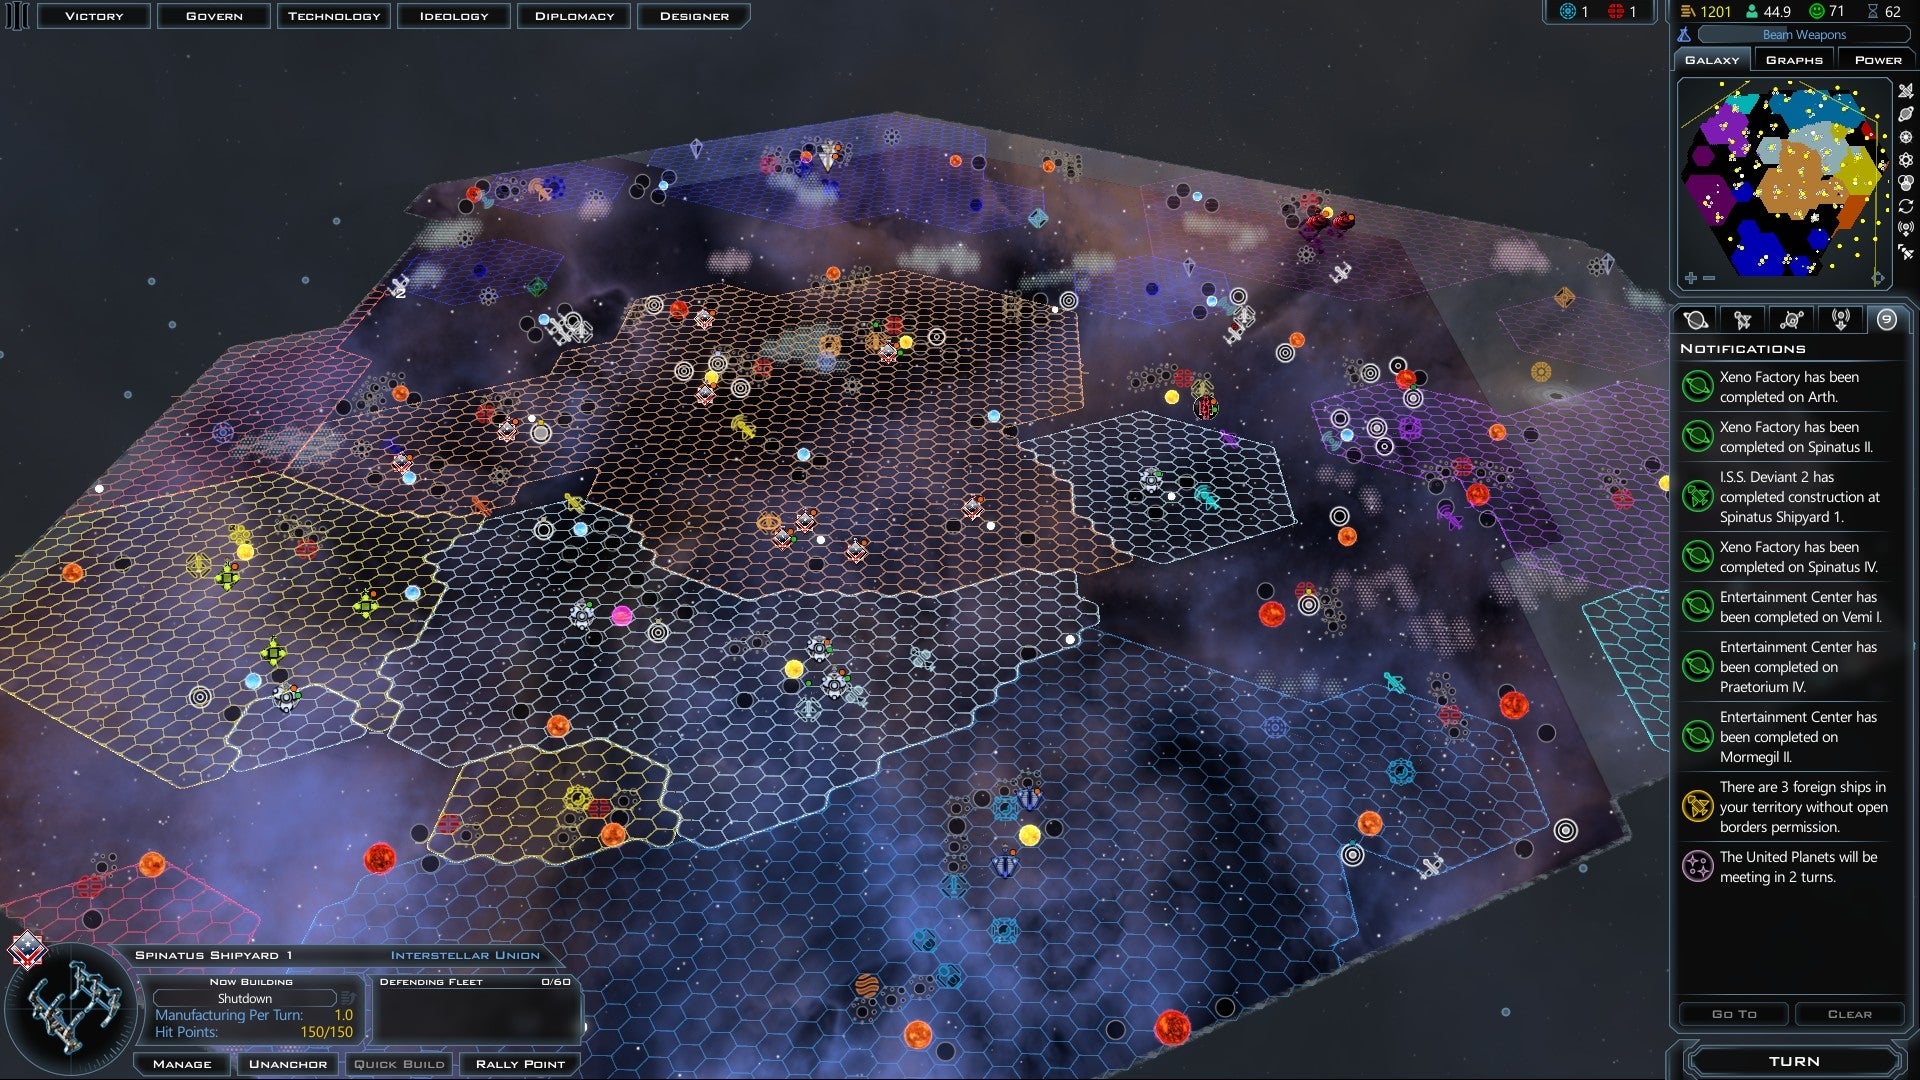Click Entertainment Center on Vemi I notification icon
Screen dimensions: 1920x1080
(1698, 606)
